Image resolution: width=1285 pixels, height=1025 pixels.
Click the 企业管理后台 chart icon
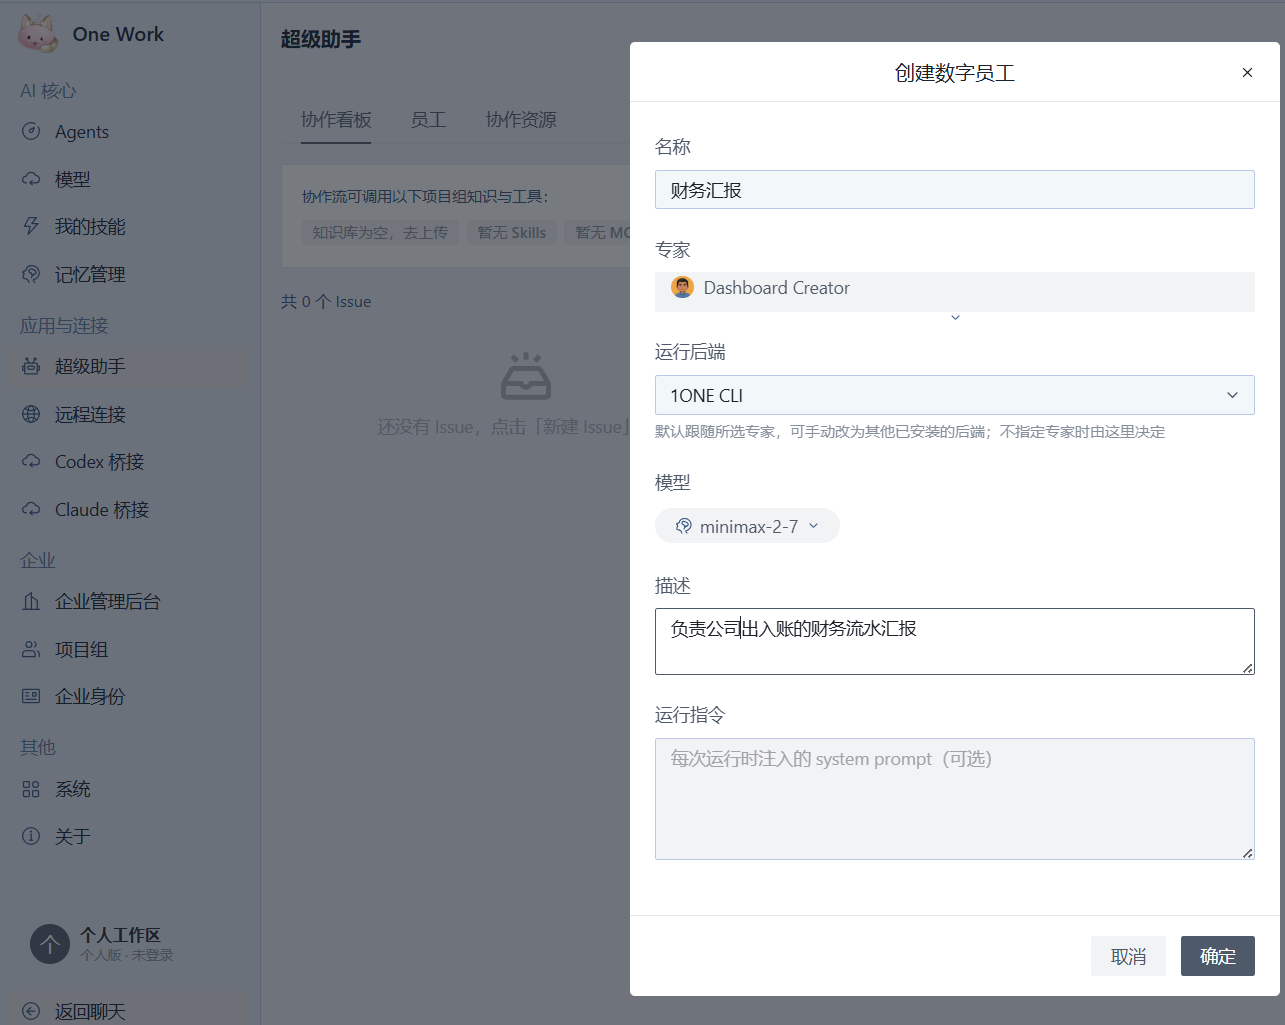click(x=31, y=601)
